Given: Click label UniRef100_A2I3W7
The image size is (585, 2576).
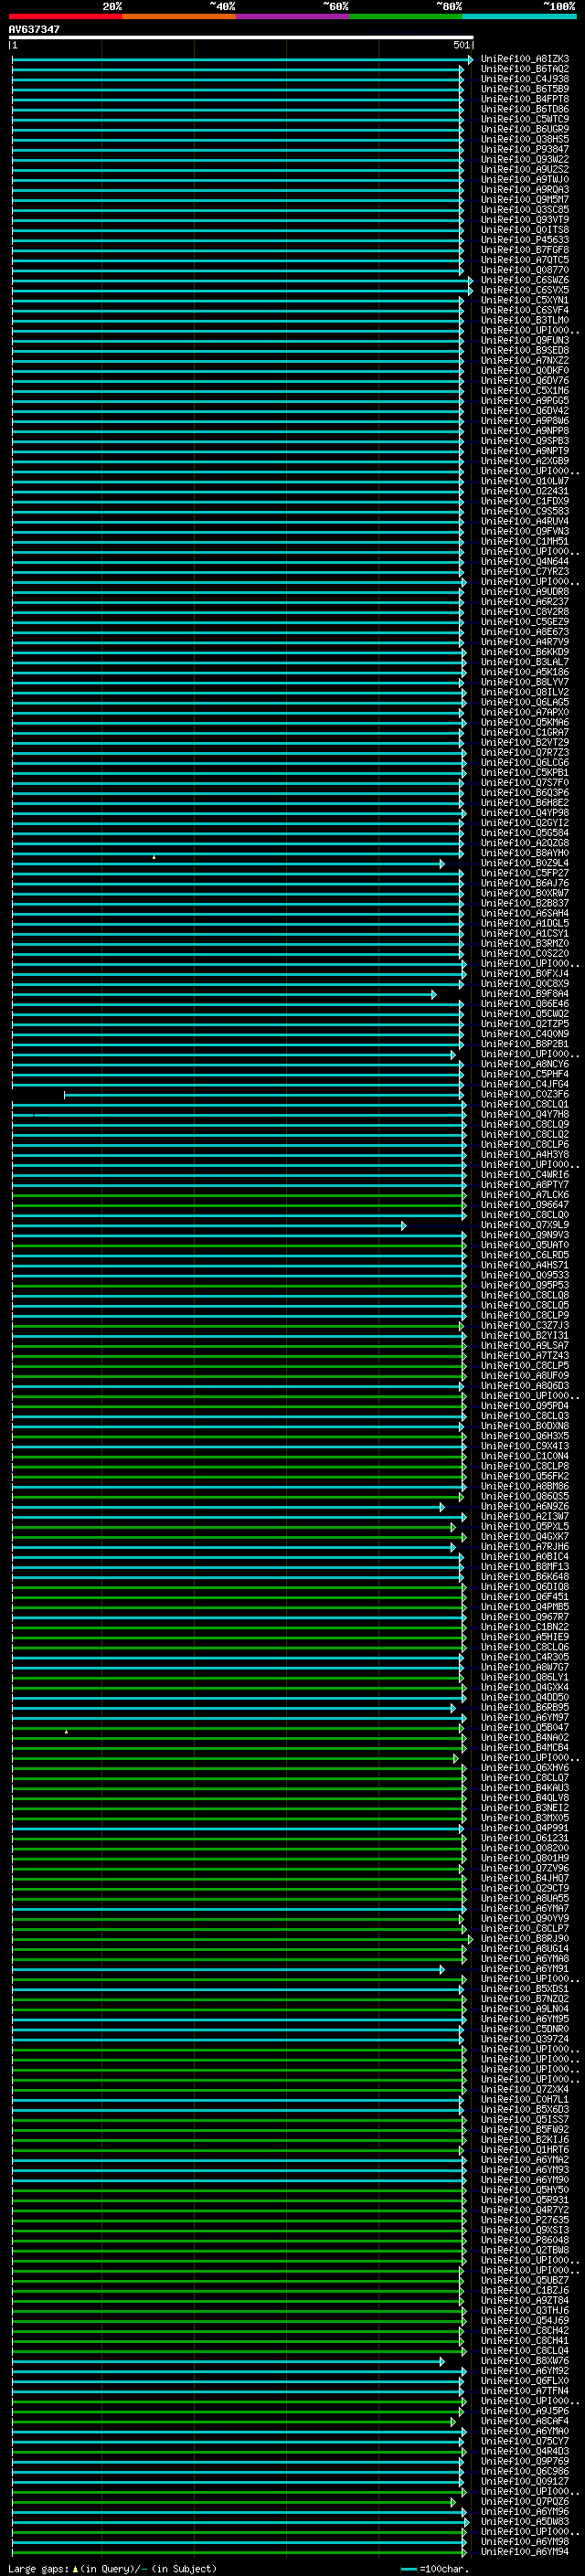Looking at the screenshot, I should pos(524,1516).
